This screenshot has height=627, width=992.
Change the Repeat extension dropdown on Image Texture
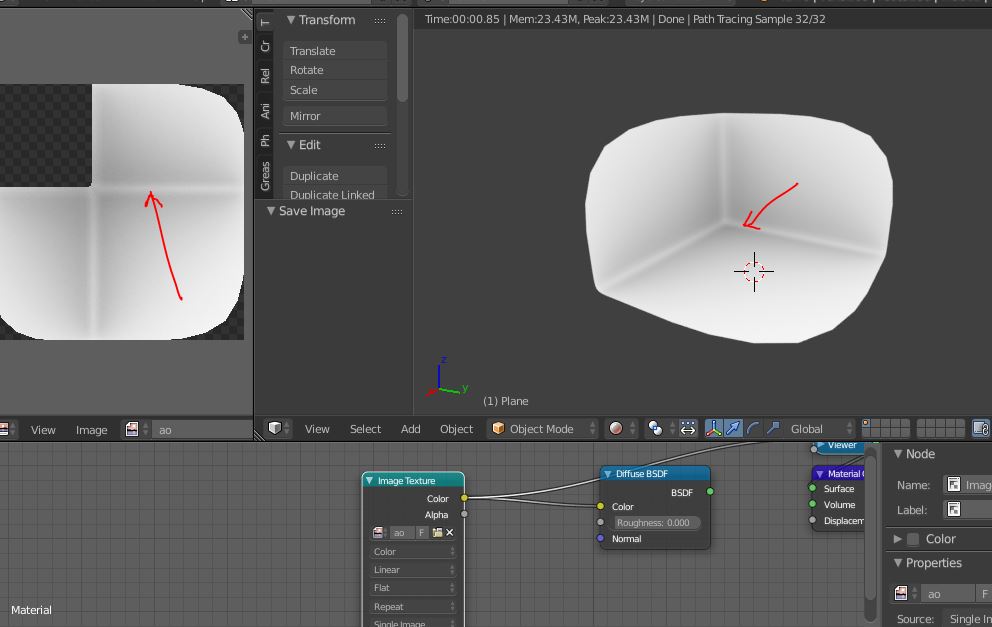412,606
